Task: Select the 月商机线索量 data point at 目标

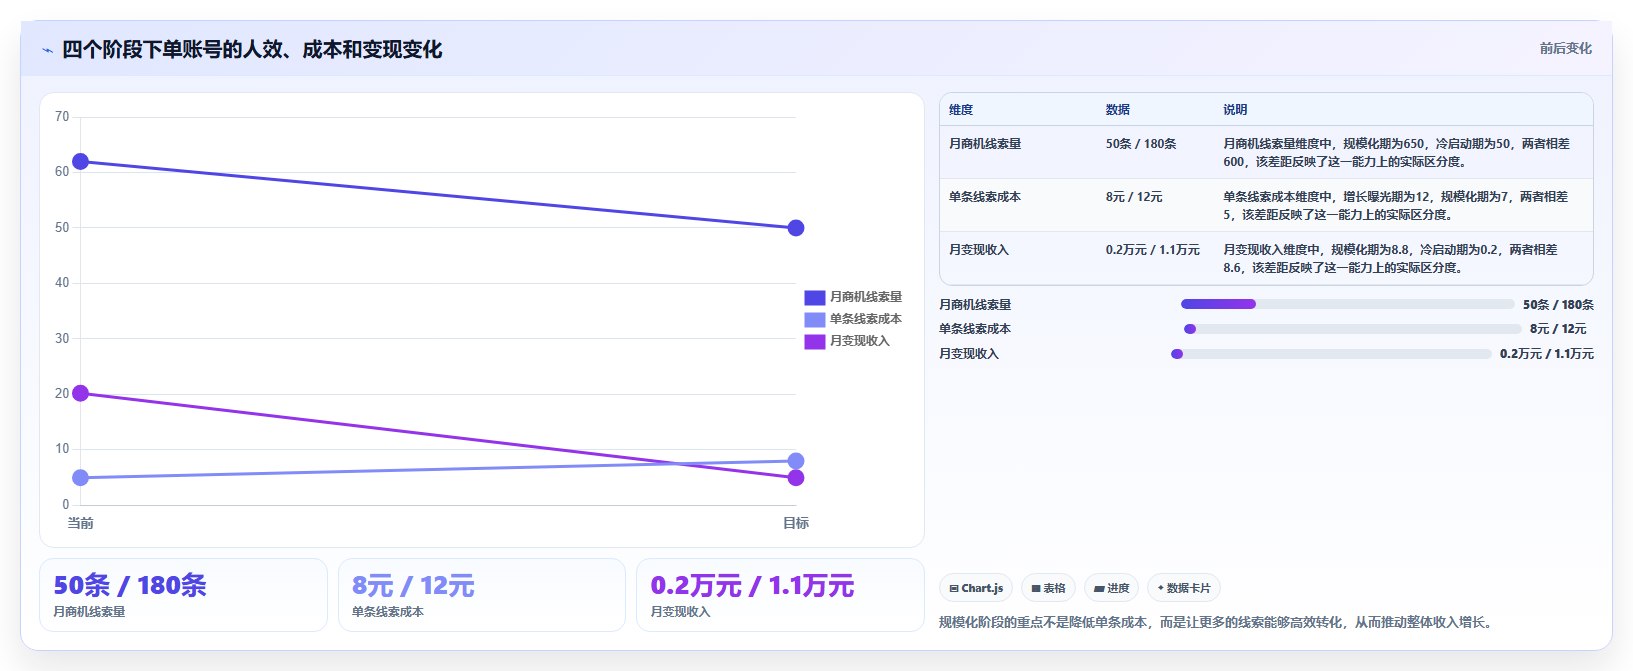Action: click(796, 228)
